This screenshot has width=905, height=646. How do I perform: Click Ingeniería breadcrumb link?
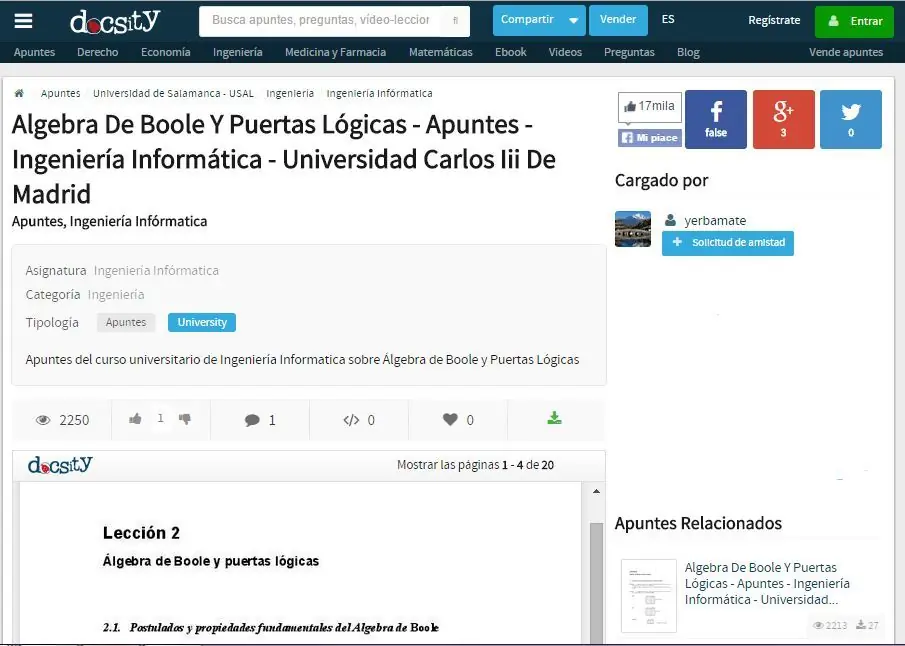pos(290,94)
